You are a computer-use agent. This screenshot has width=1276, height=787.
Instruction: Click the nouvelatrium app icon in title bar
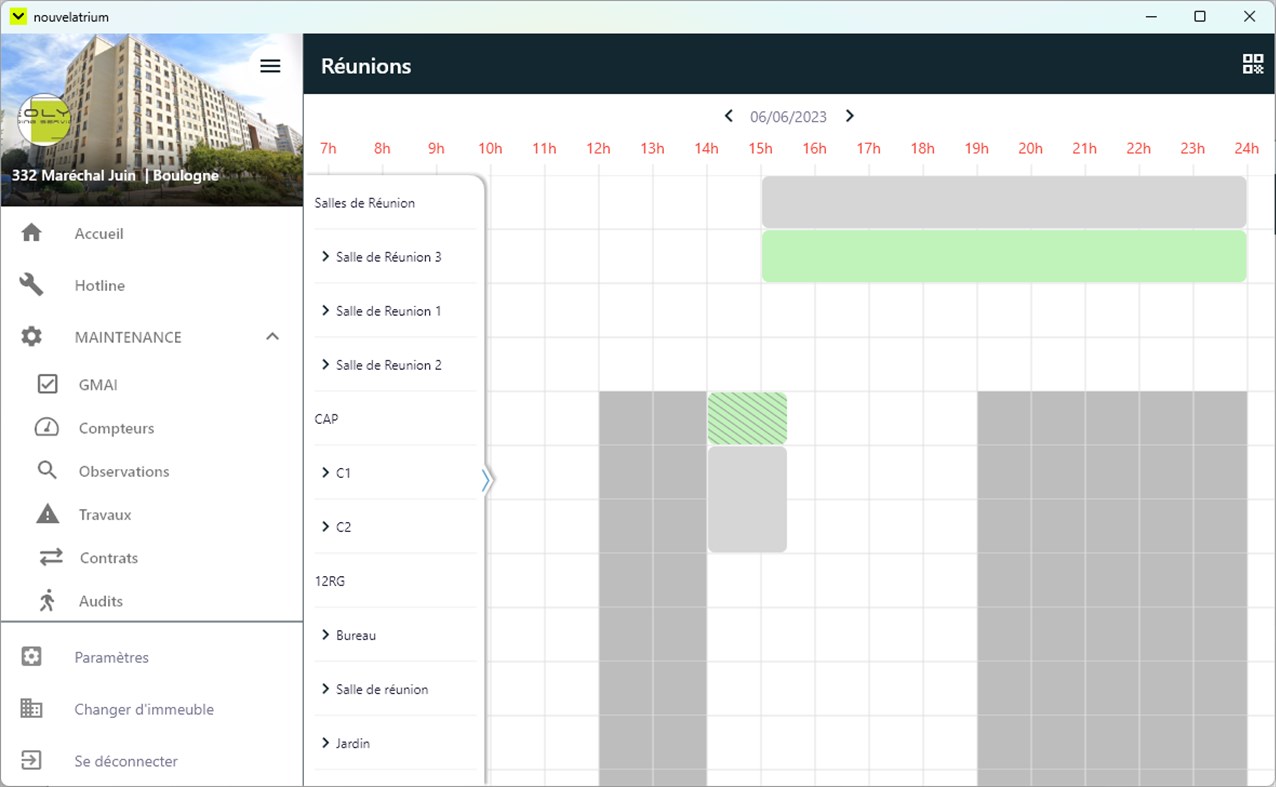17,16
